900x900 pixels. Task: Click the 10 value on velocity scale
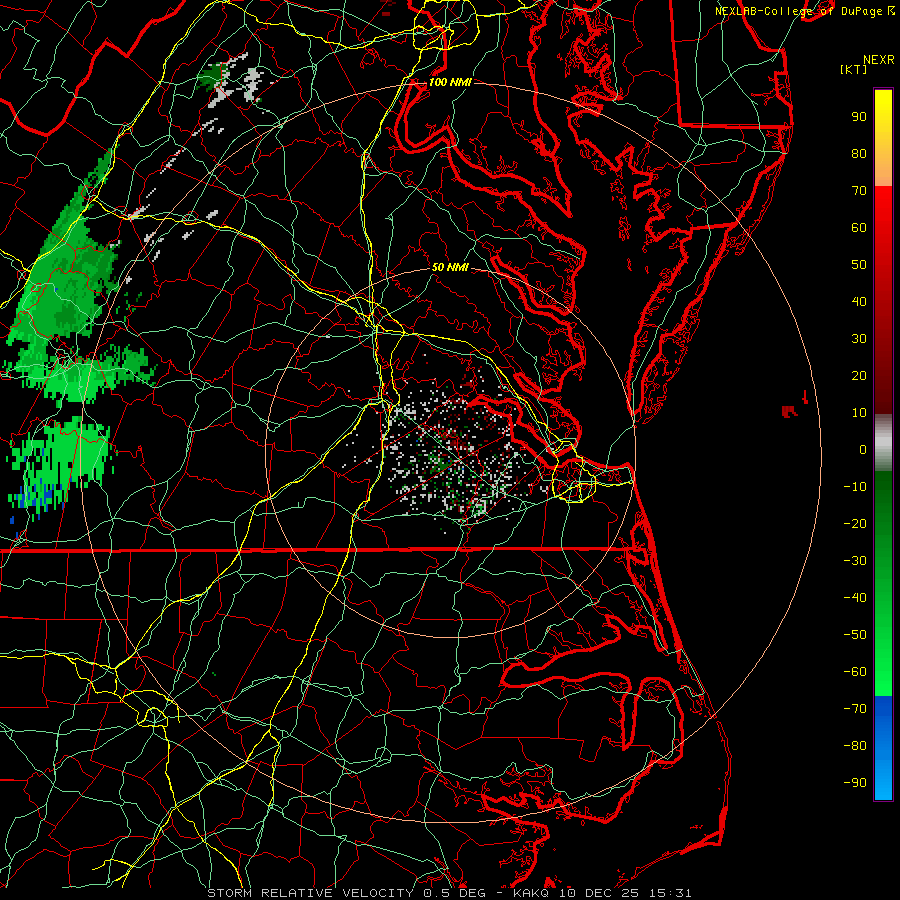coord(859,413)
